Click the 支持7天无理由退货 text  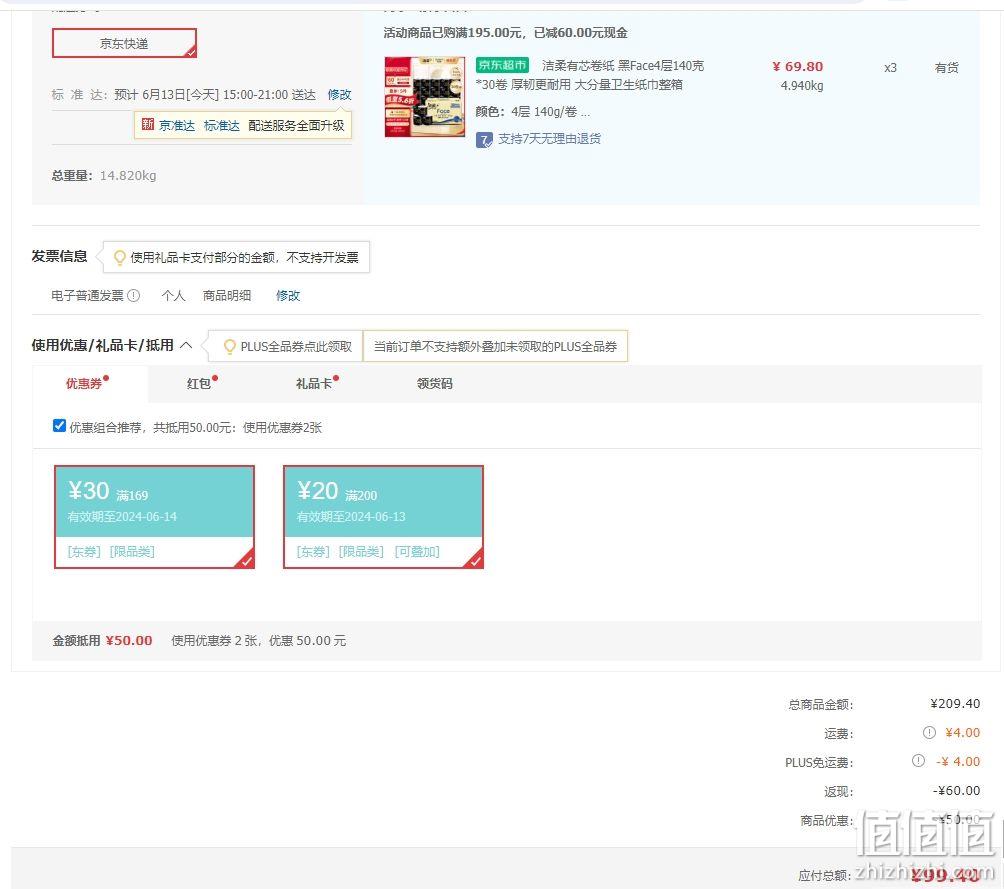[x=549, y=139]
